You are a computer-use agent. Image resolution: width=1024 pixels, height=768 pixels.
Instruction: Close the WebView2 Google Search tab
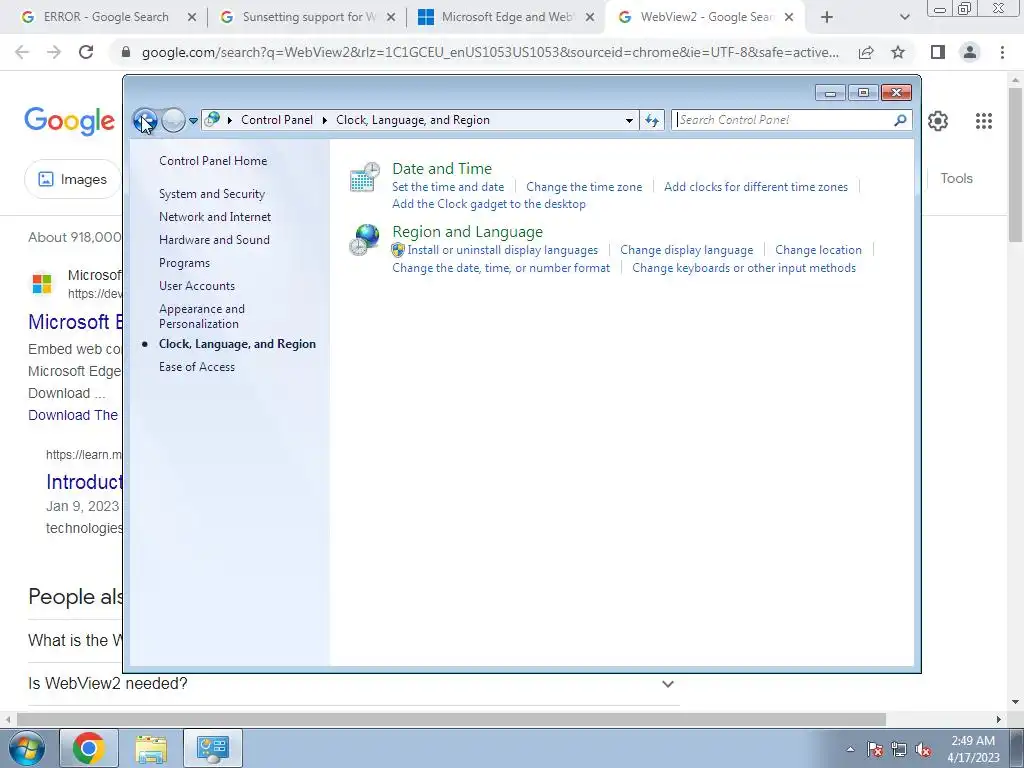click(x=789, y=17)
